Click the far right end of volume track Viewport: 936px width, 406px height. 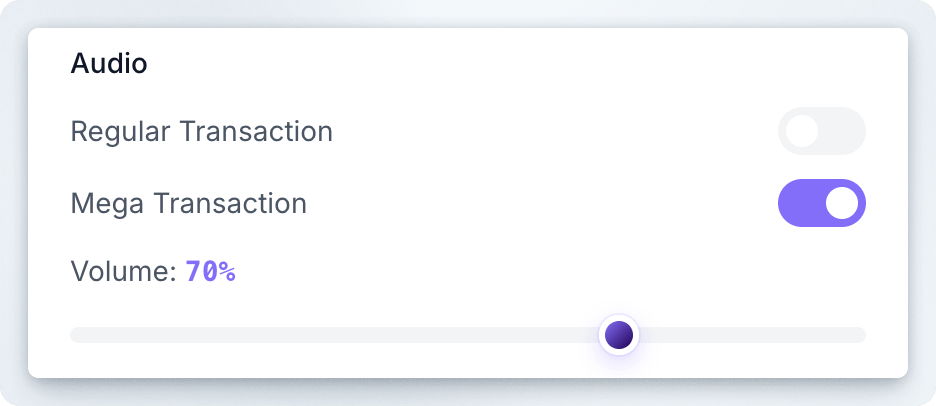click(861, 335)
